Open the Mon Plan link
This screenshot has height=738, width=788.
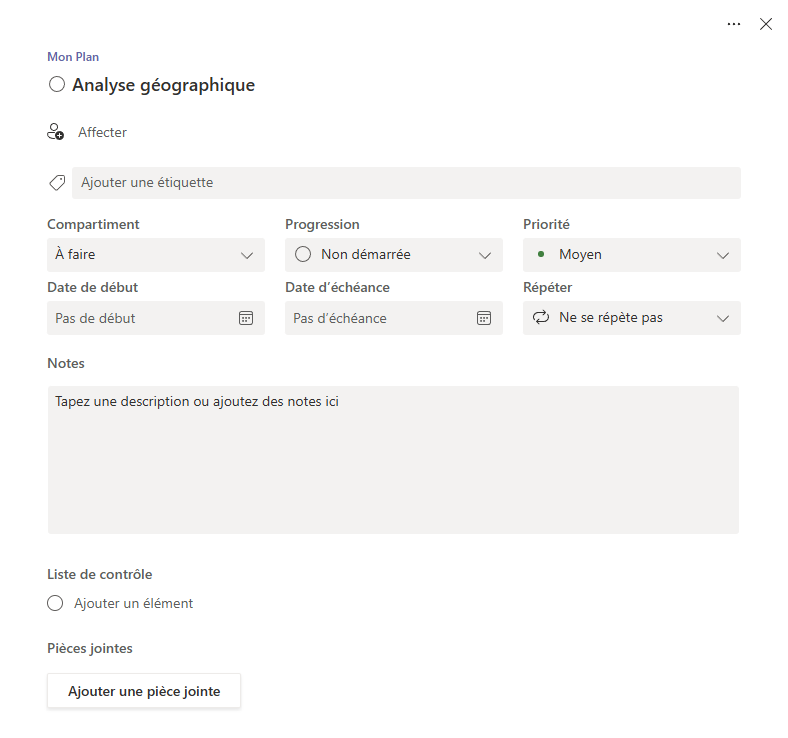tap(73, 57)
